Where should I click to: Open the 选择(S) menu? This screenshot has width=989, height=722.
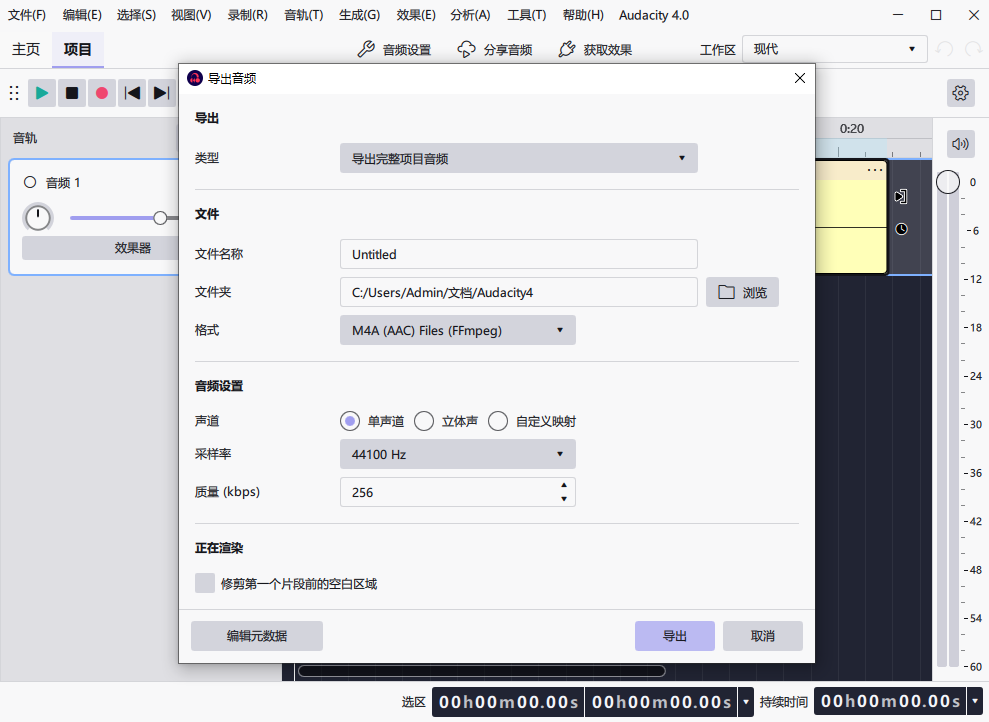point(136,15)
